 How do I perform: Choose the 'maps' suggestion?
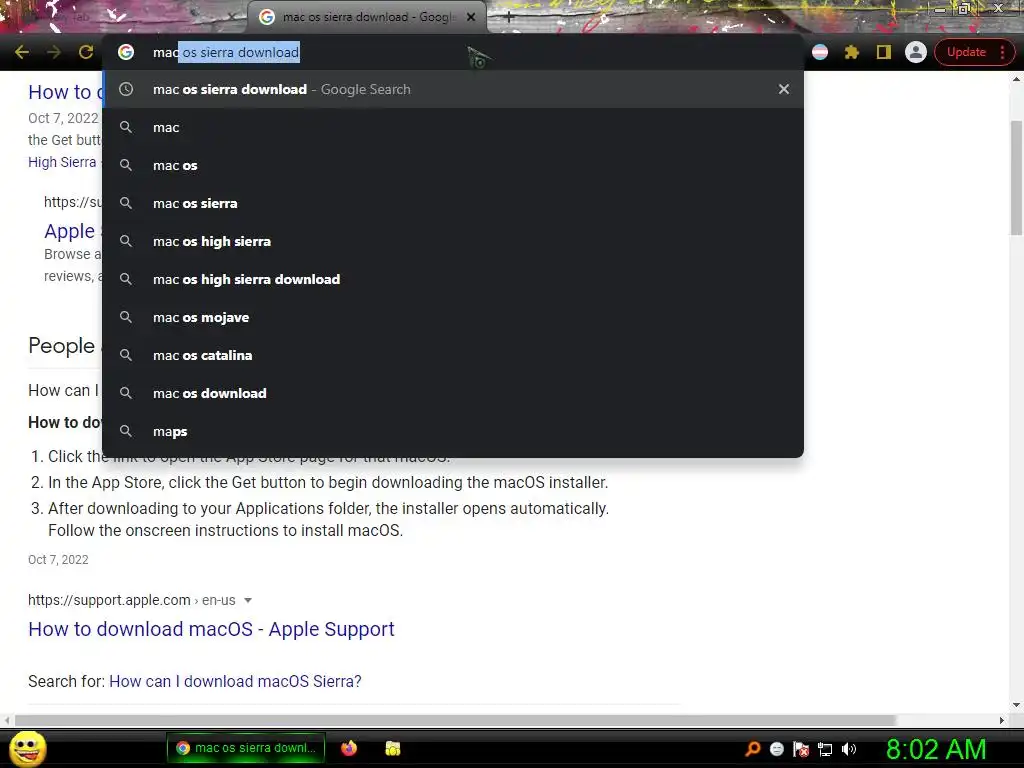point(453,431)
